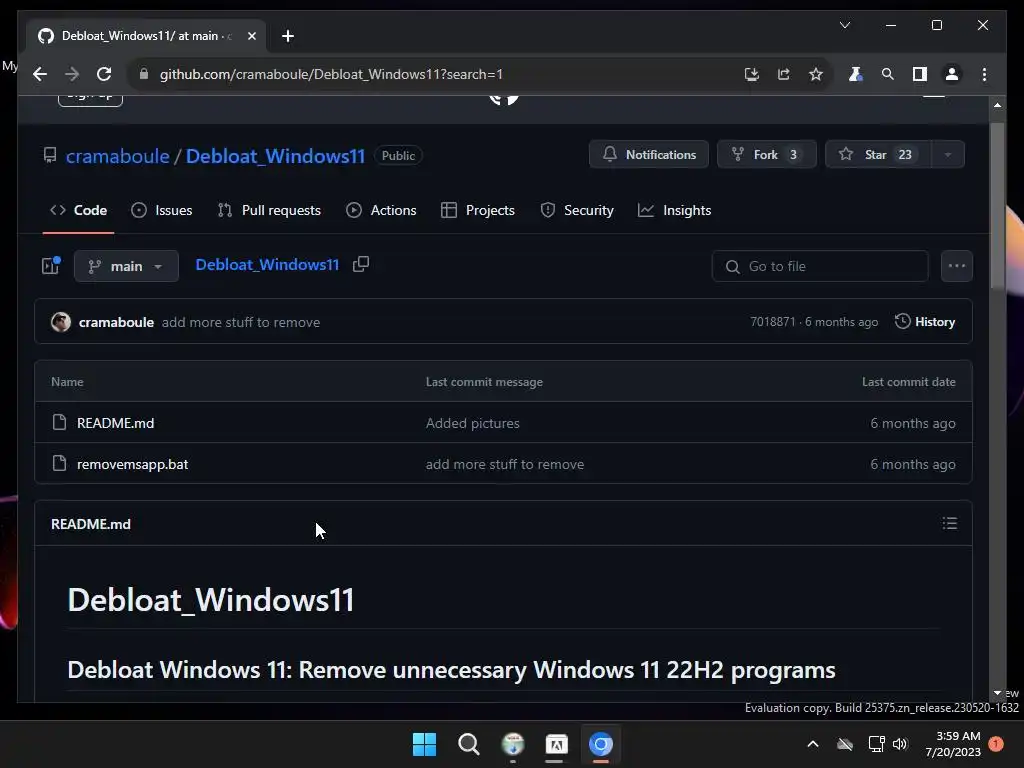Toggle the Chrome side panel

pos(920,74)
